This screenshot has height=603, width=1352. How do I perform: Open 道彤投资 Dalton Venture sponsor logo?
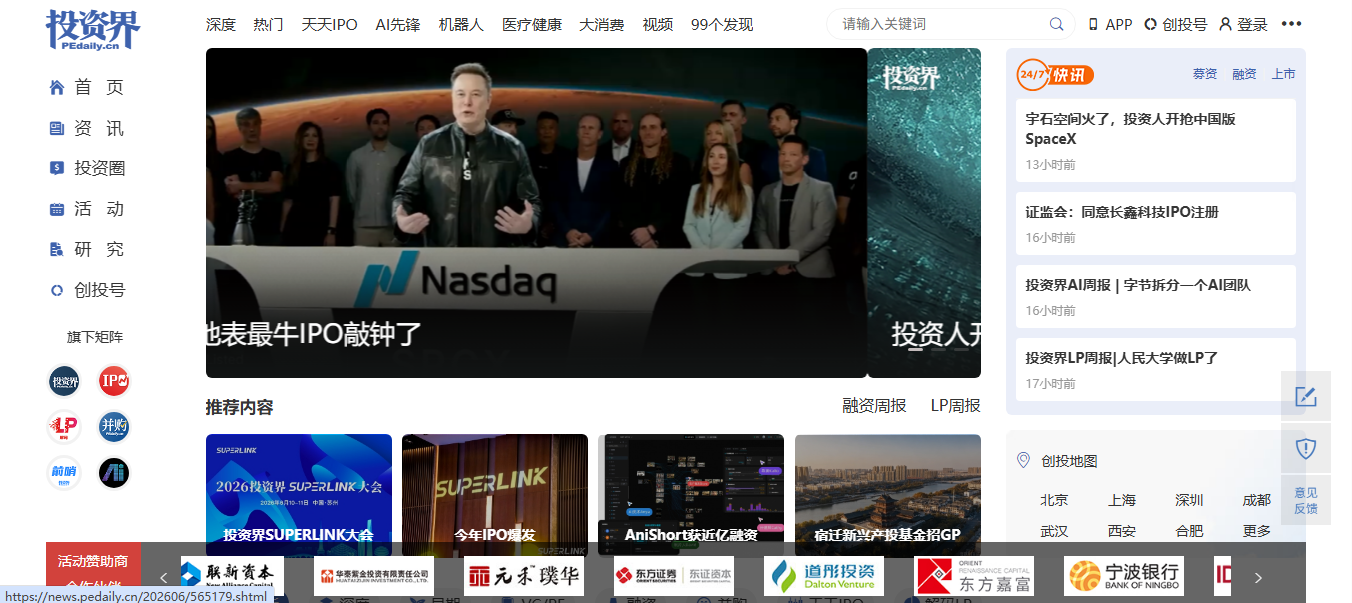click(x=824, y=576)
